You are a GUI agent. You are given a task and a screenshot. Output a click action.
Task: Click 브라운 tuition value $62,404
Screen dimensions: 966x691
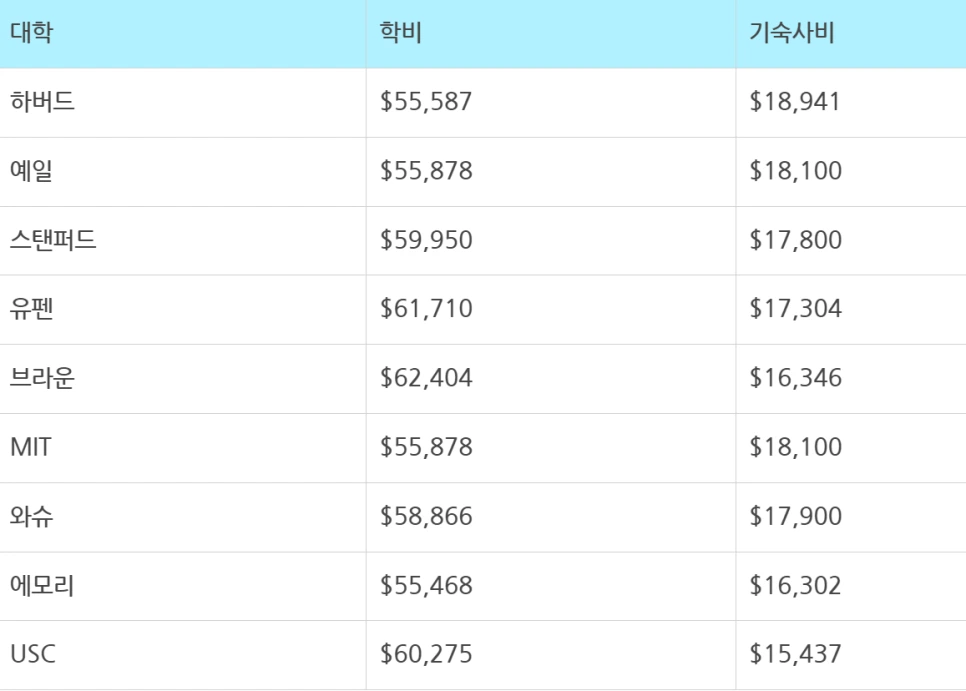click(426, 378)
